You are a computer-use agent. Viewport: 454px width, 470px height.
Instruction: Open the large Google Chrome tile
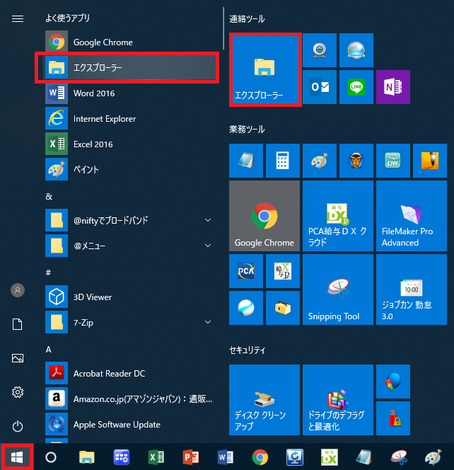click(x=264, y=216)
